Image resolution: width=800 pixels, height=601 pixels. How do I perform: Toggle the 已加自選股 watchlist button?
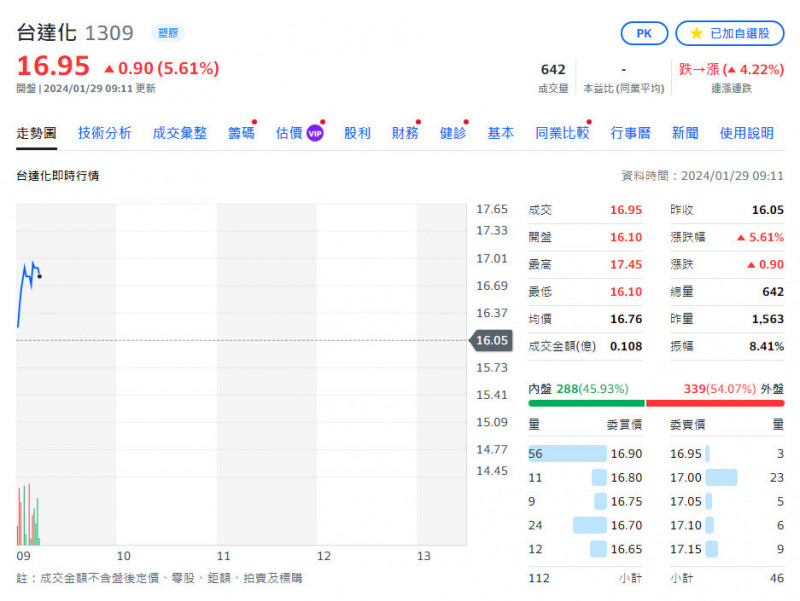[730, 34]
